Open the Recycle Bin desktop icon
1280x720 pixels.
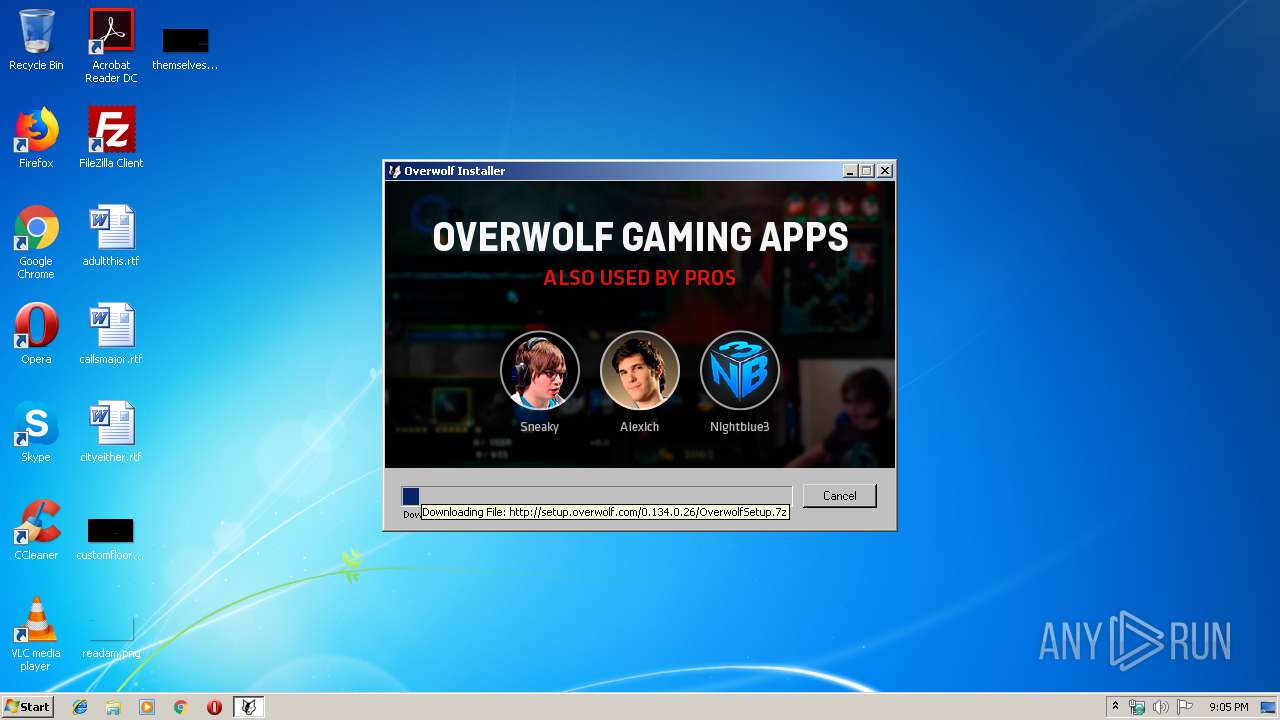pyautogui.click(x=36, y=40)
